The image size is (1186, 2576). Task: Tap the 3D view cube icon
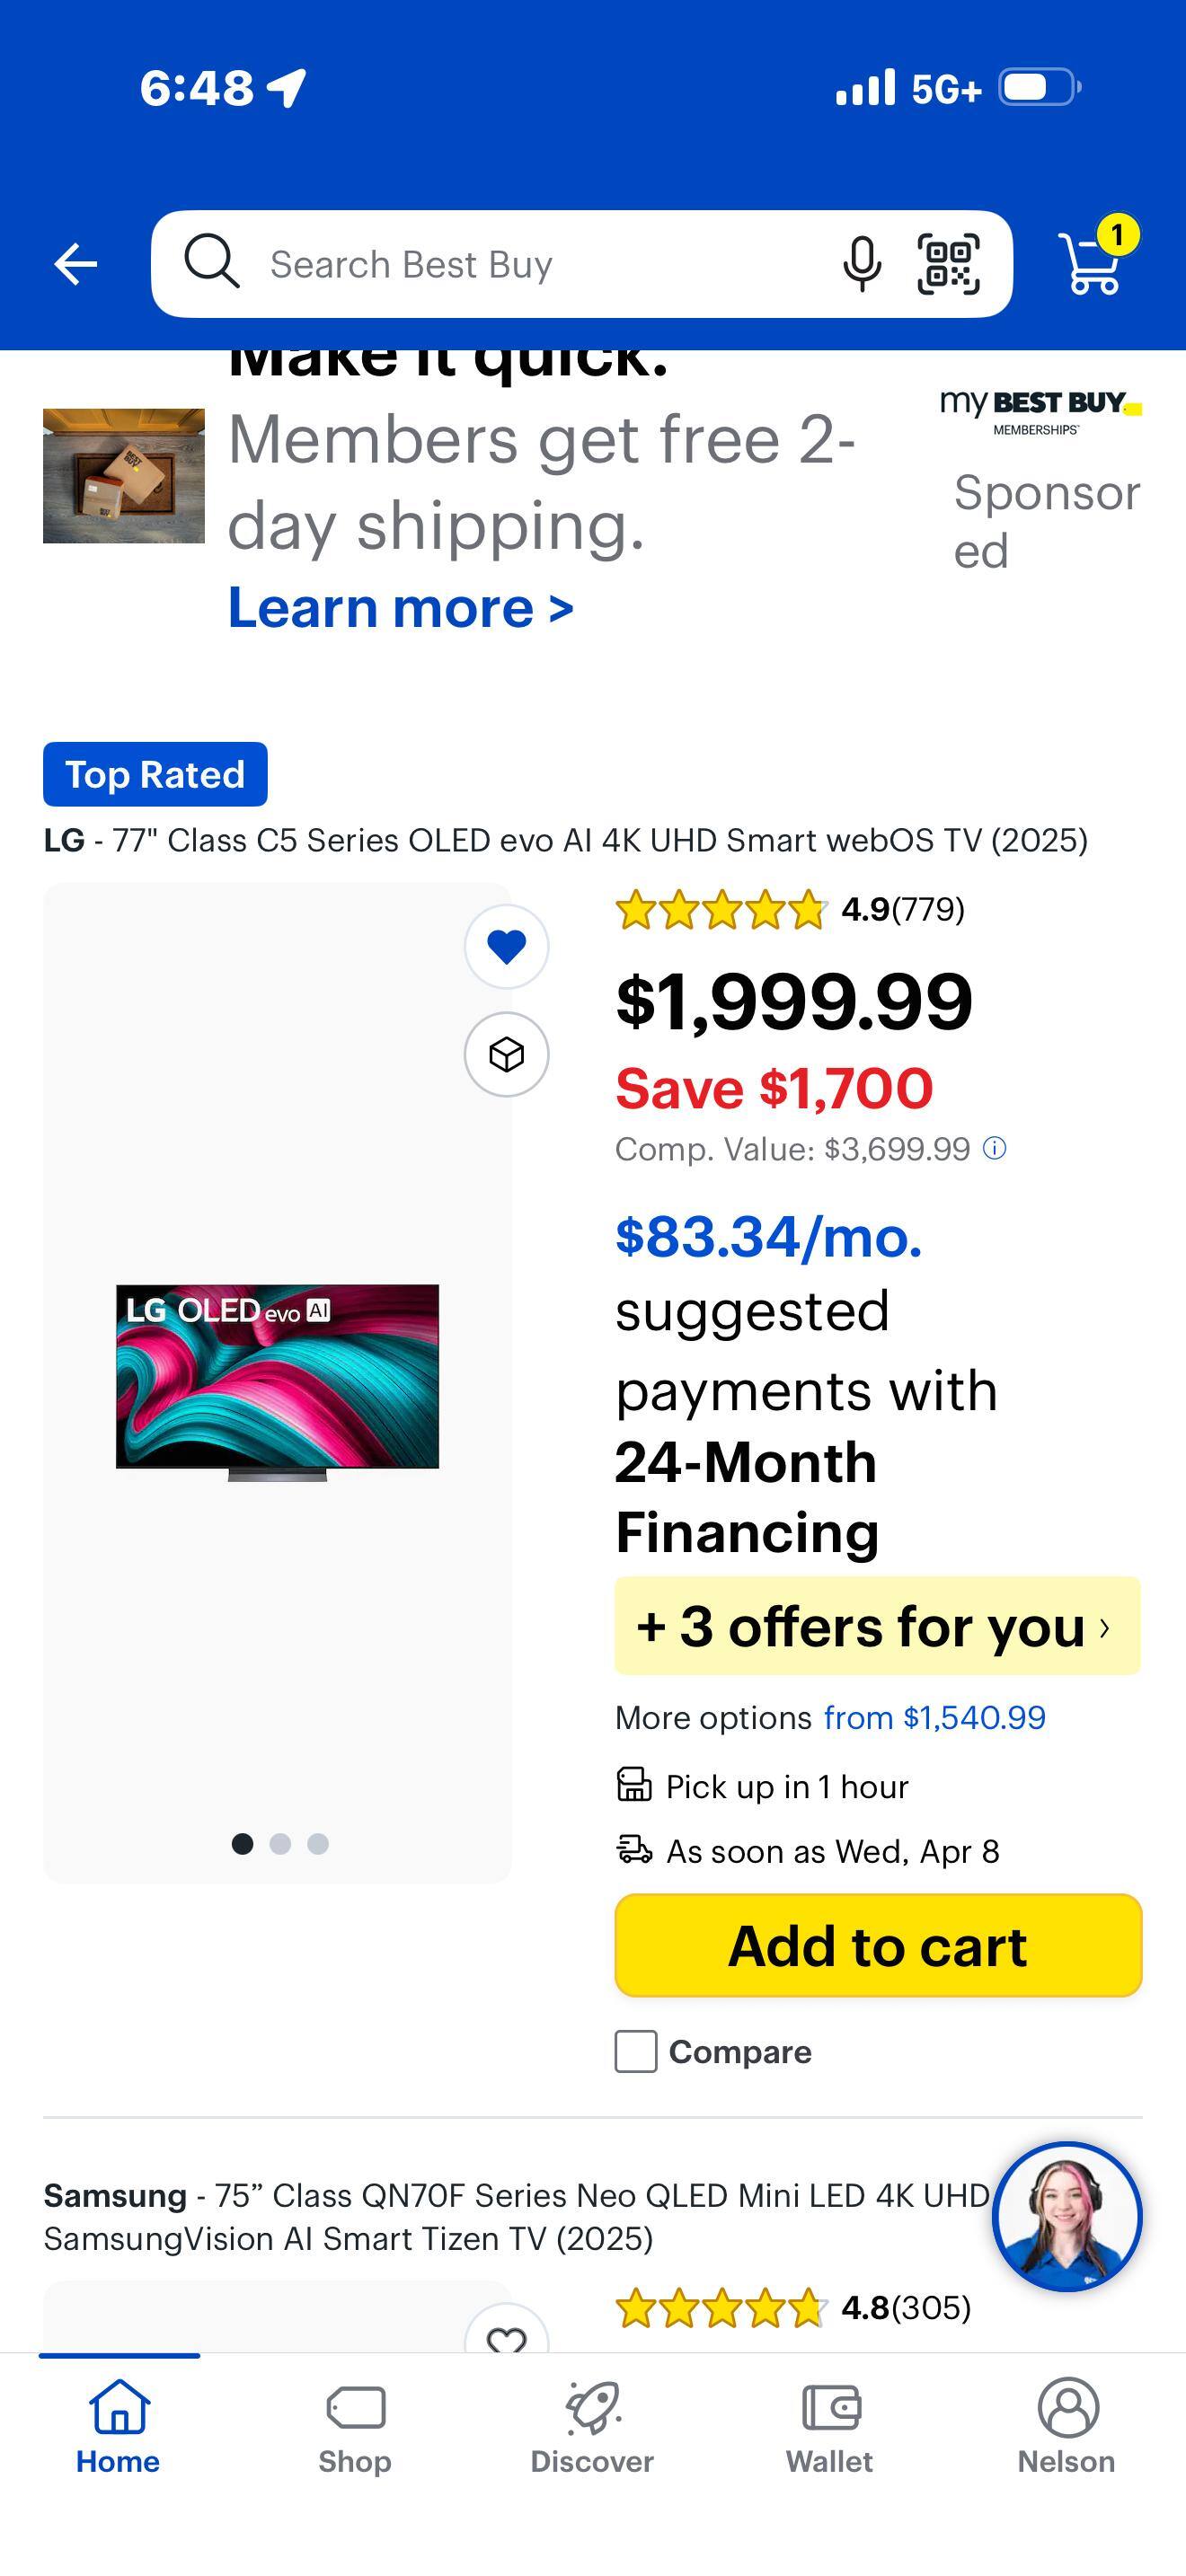click(506, 1054)
